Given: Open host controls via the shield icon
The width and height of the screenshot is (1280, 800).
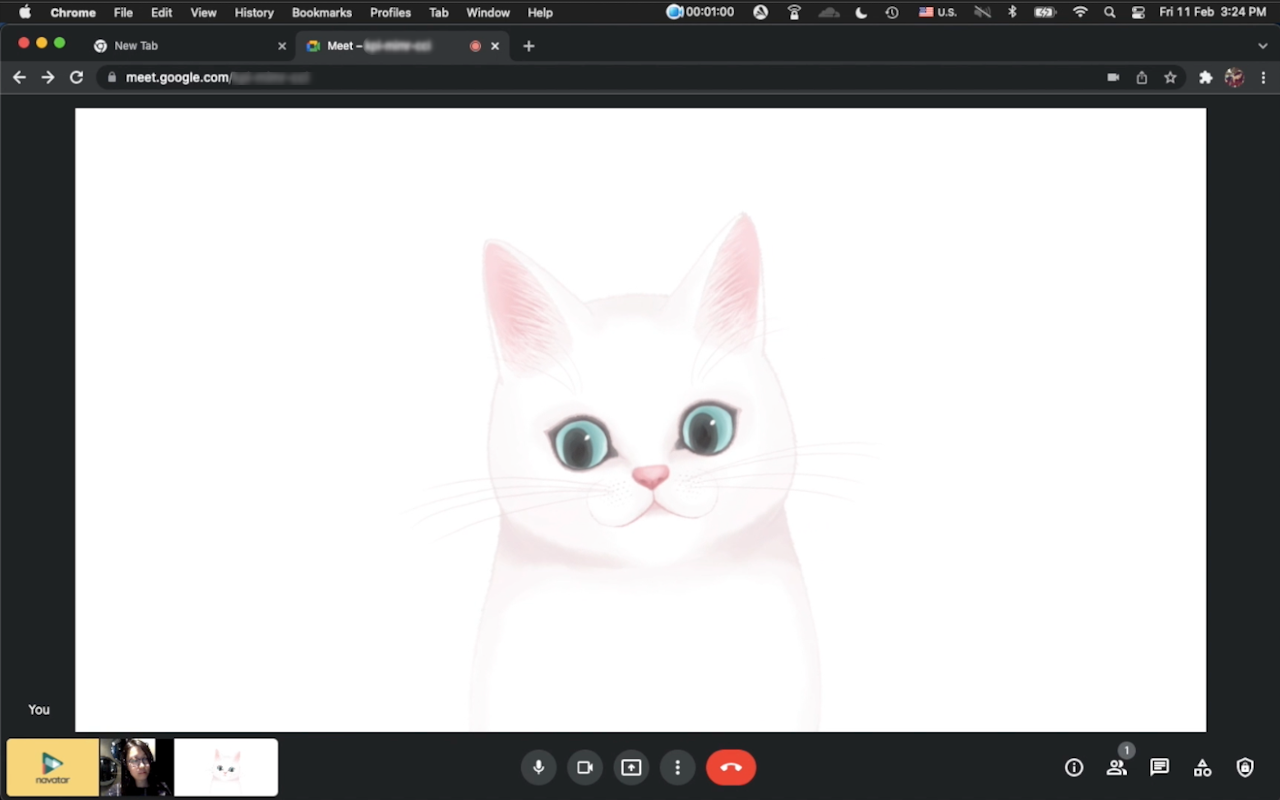Looking at the screenshot, I should 1244,767.
